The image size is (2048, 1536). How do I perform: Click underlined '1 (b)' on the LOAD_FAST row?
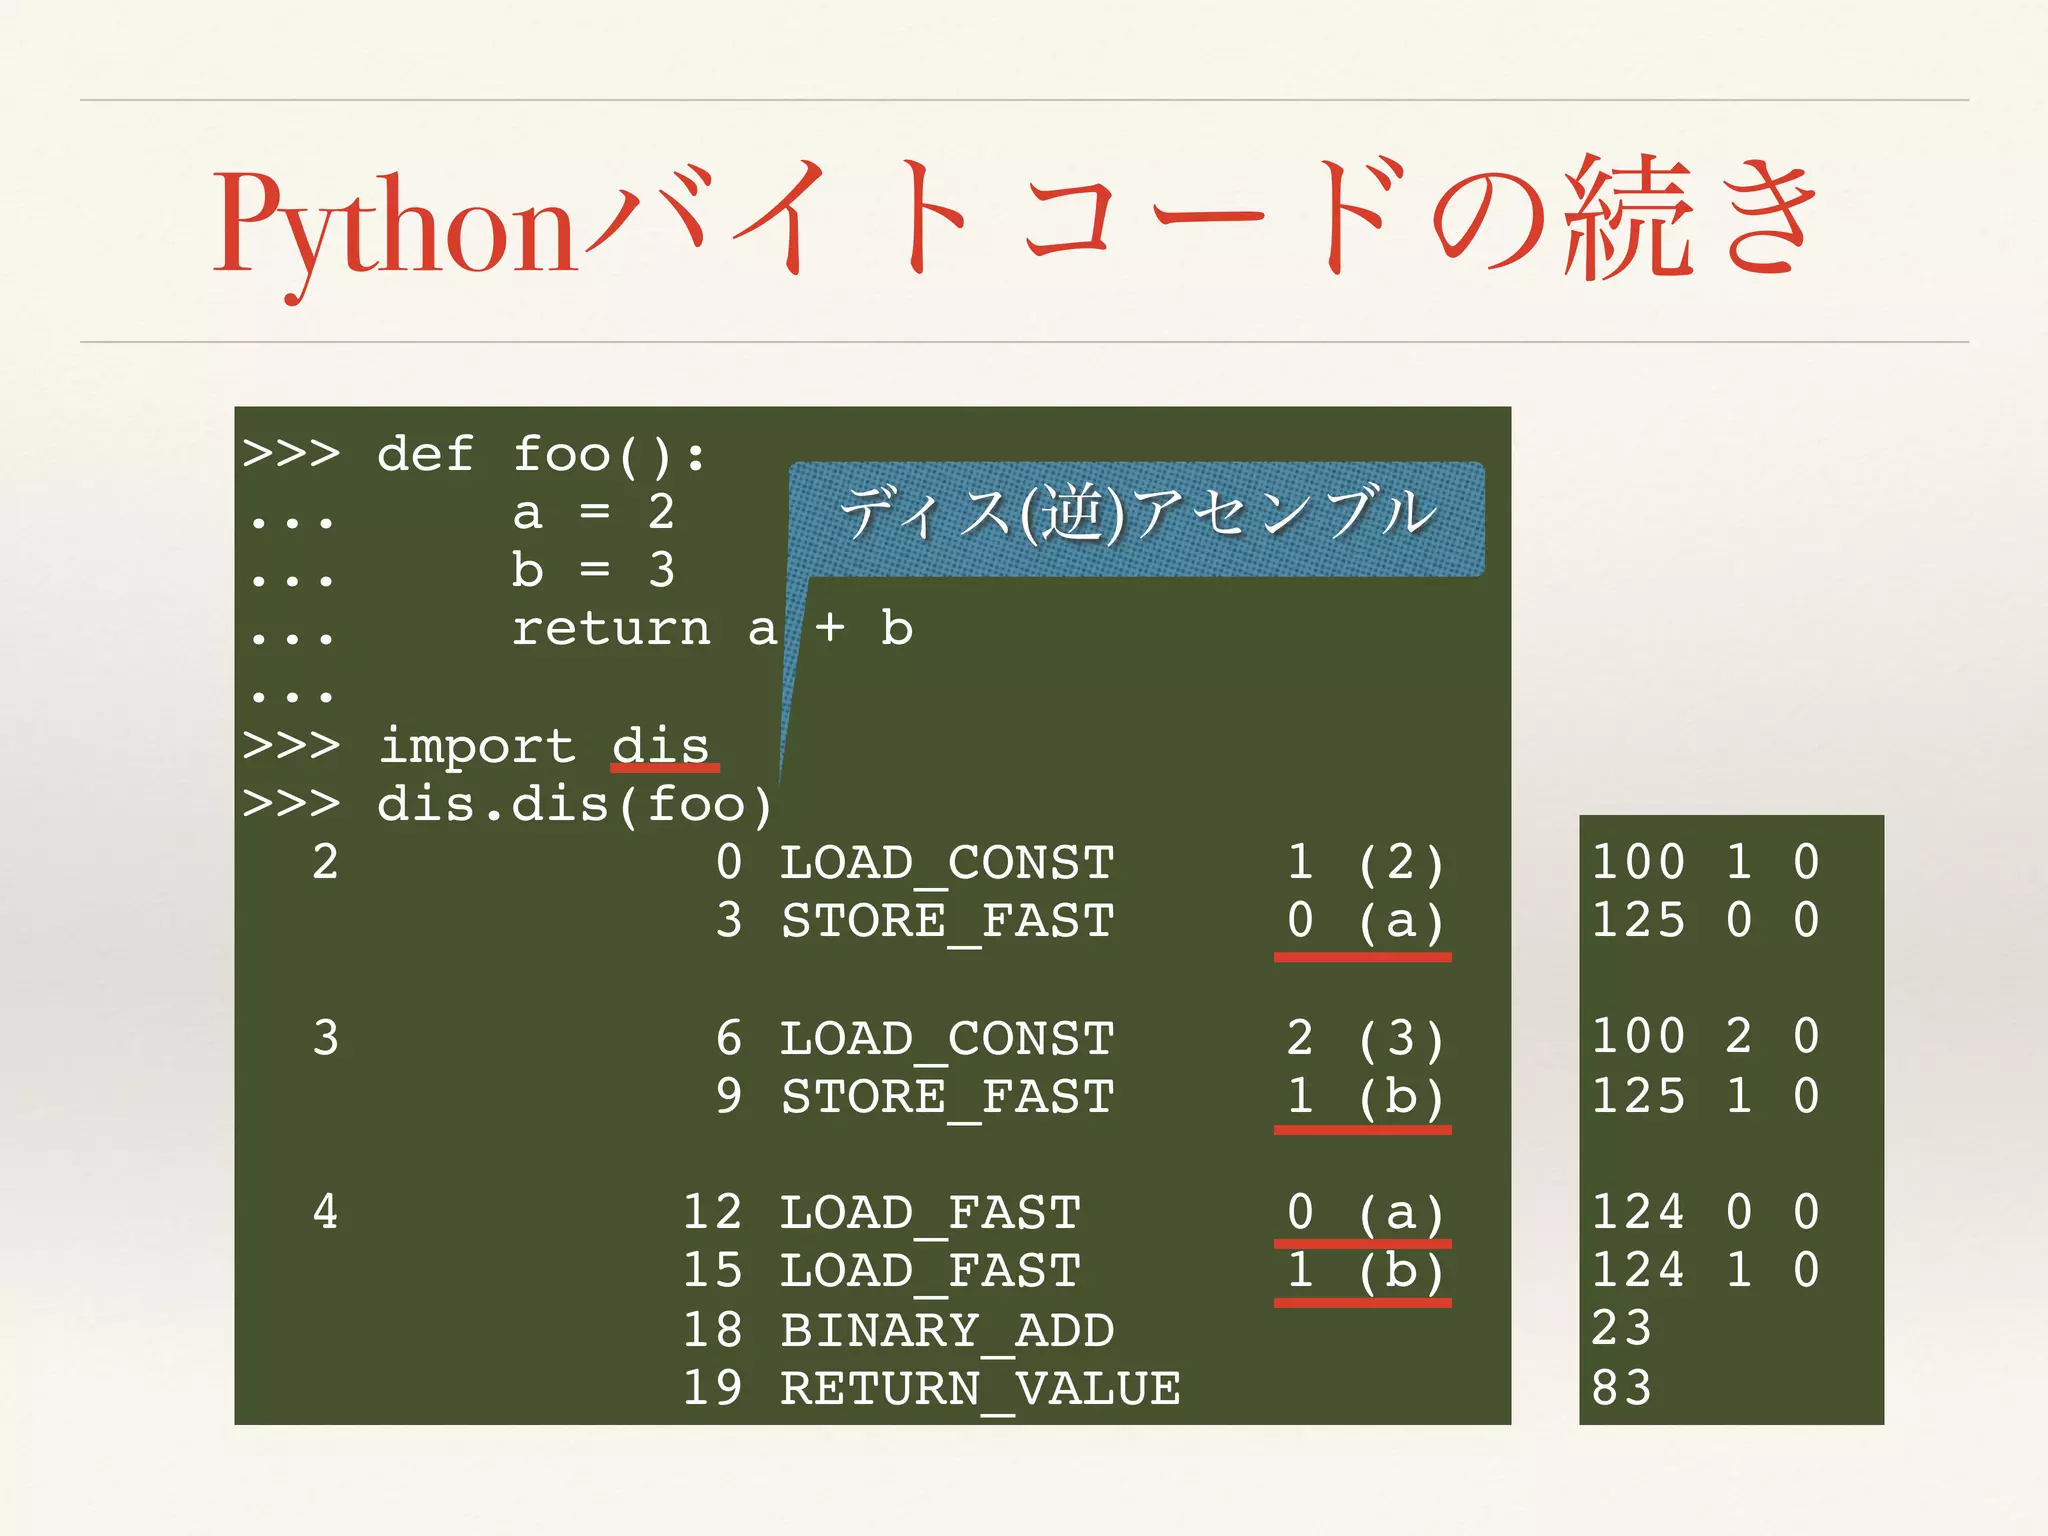[x=1365, y=1270]
